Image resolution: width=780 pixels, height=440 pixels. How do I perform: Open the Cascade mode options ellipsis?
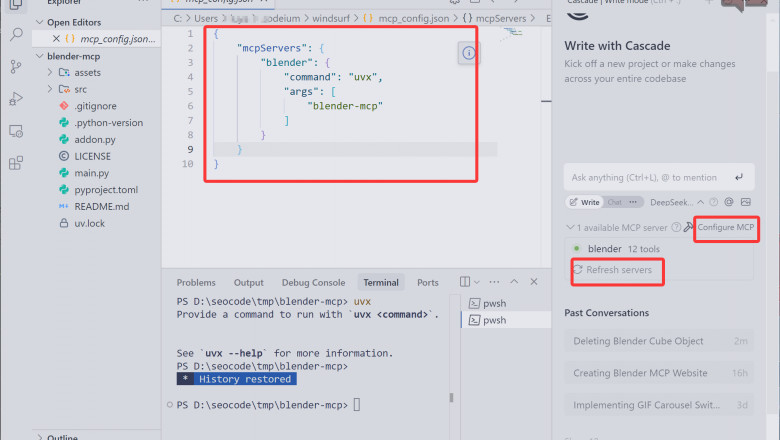point(633,202)
